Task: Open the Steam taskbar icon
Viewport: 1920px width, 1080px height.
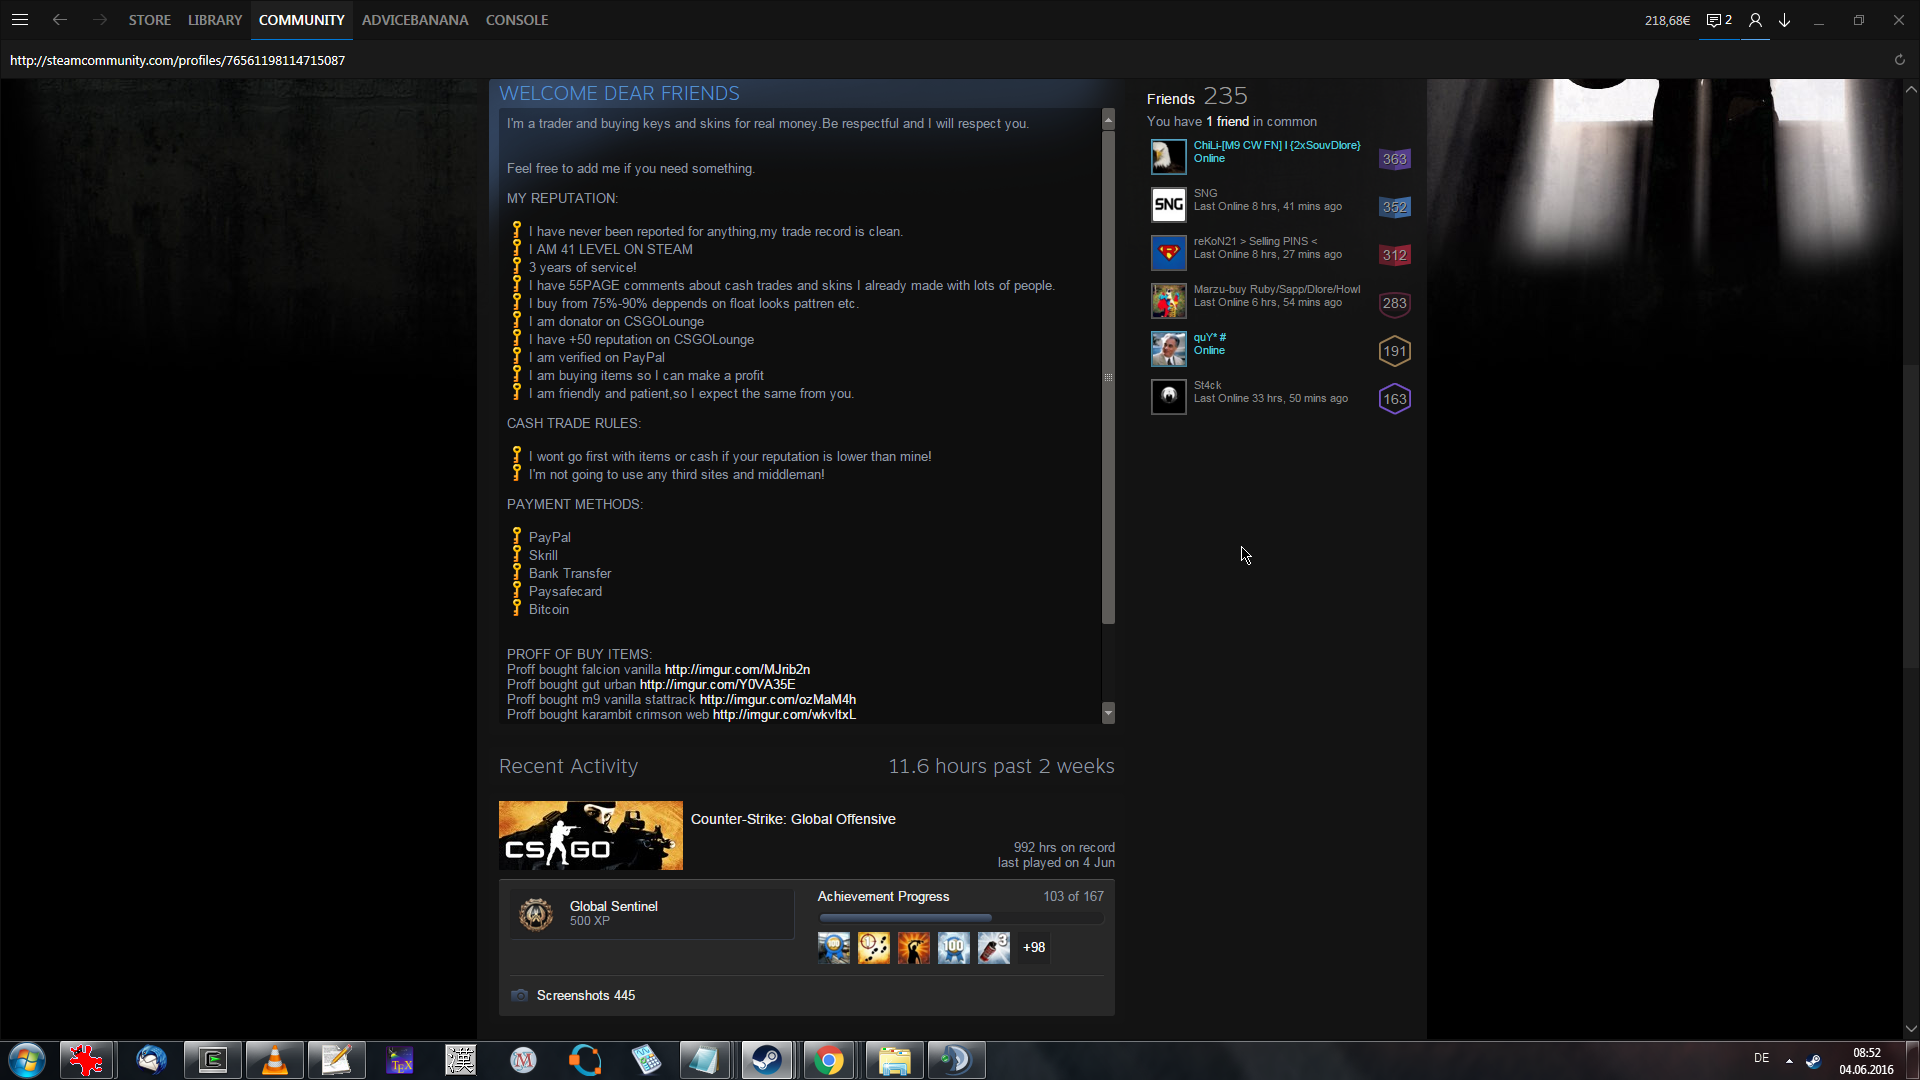Action: 767,1060
